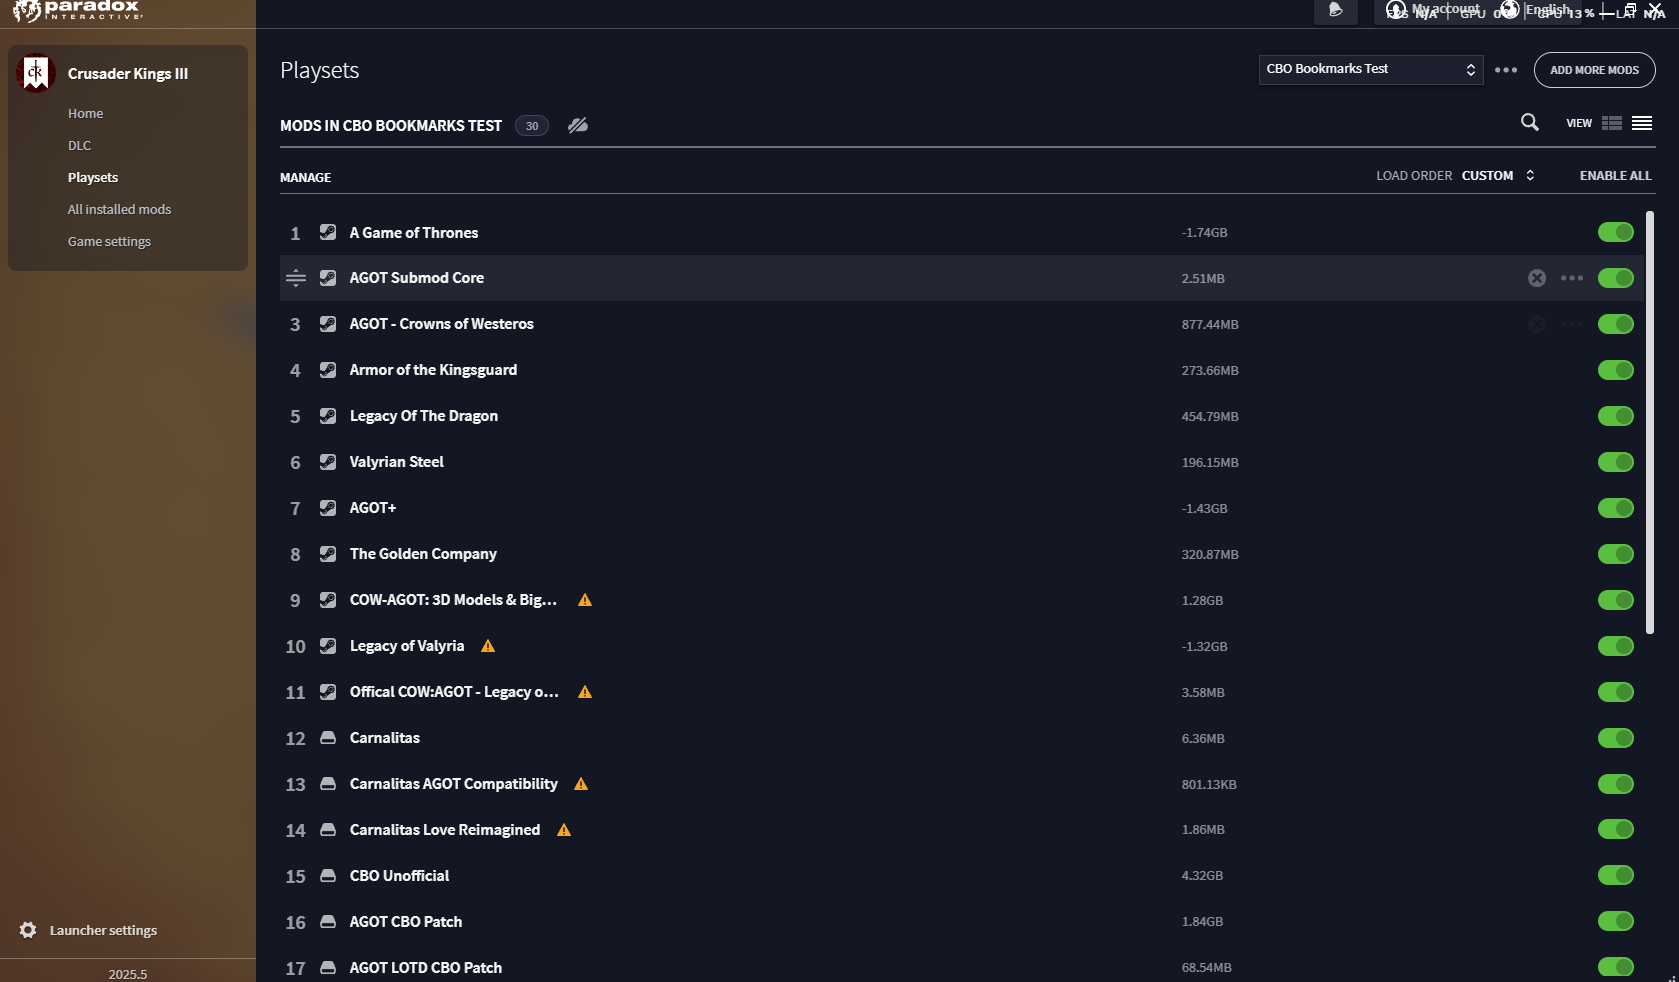
Task: Click warning icon on Carnalitas Love Reimagined
Action: tap(564, 830)
